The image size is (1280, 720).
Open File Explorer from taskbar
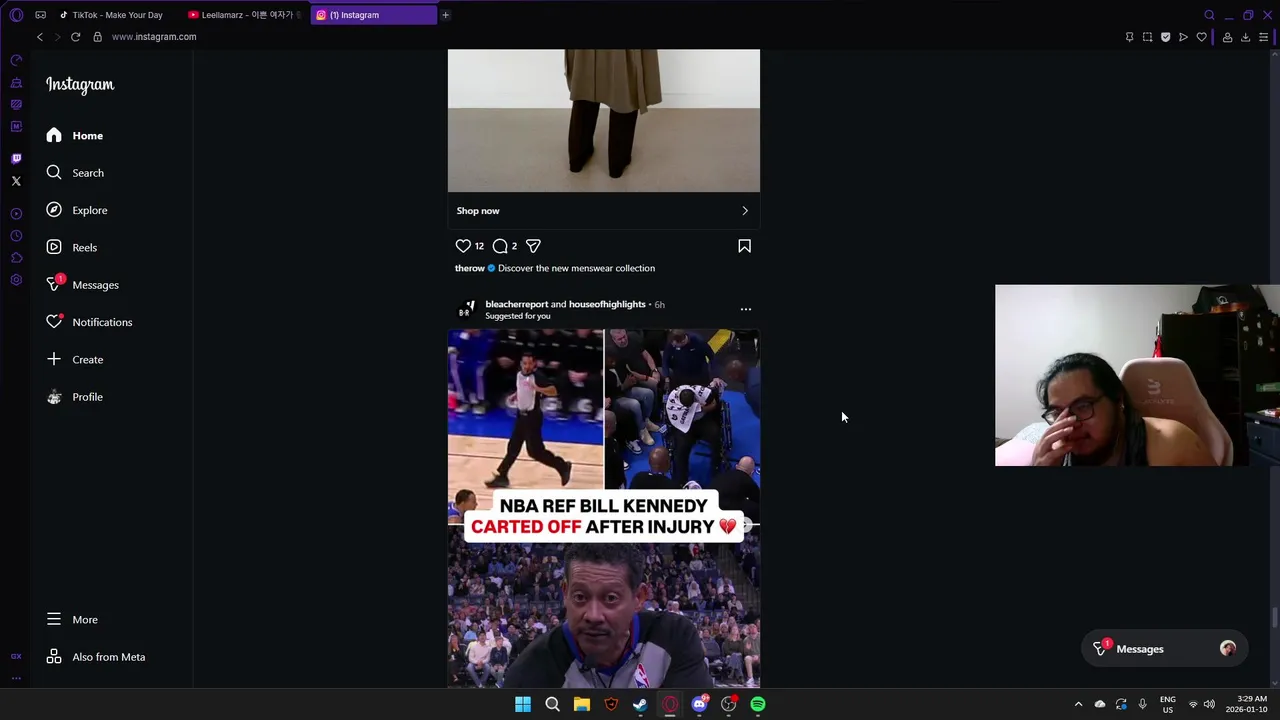(x=581, y=704)
